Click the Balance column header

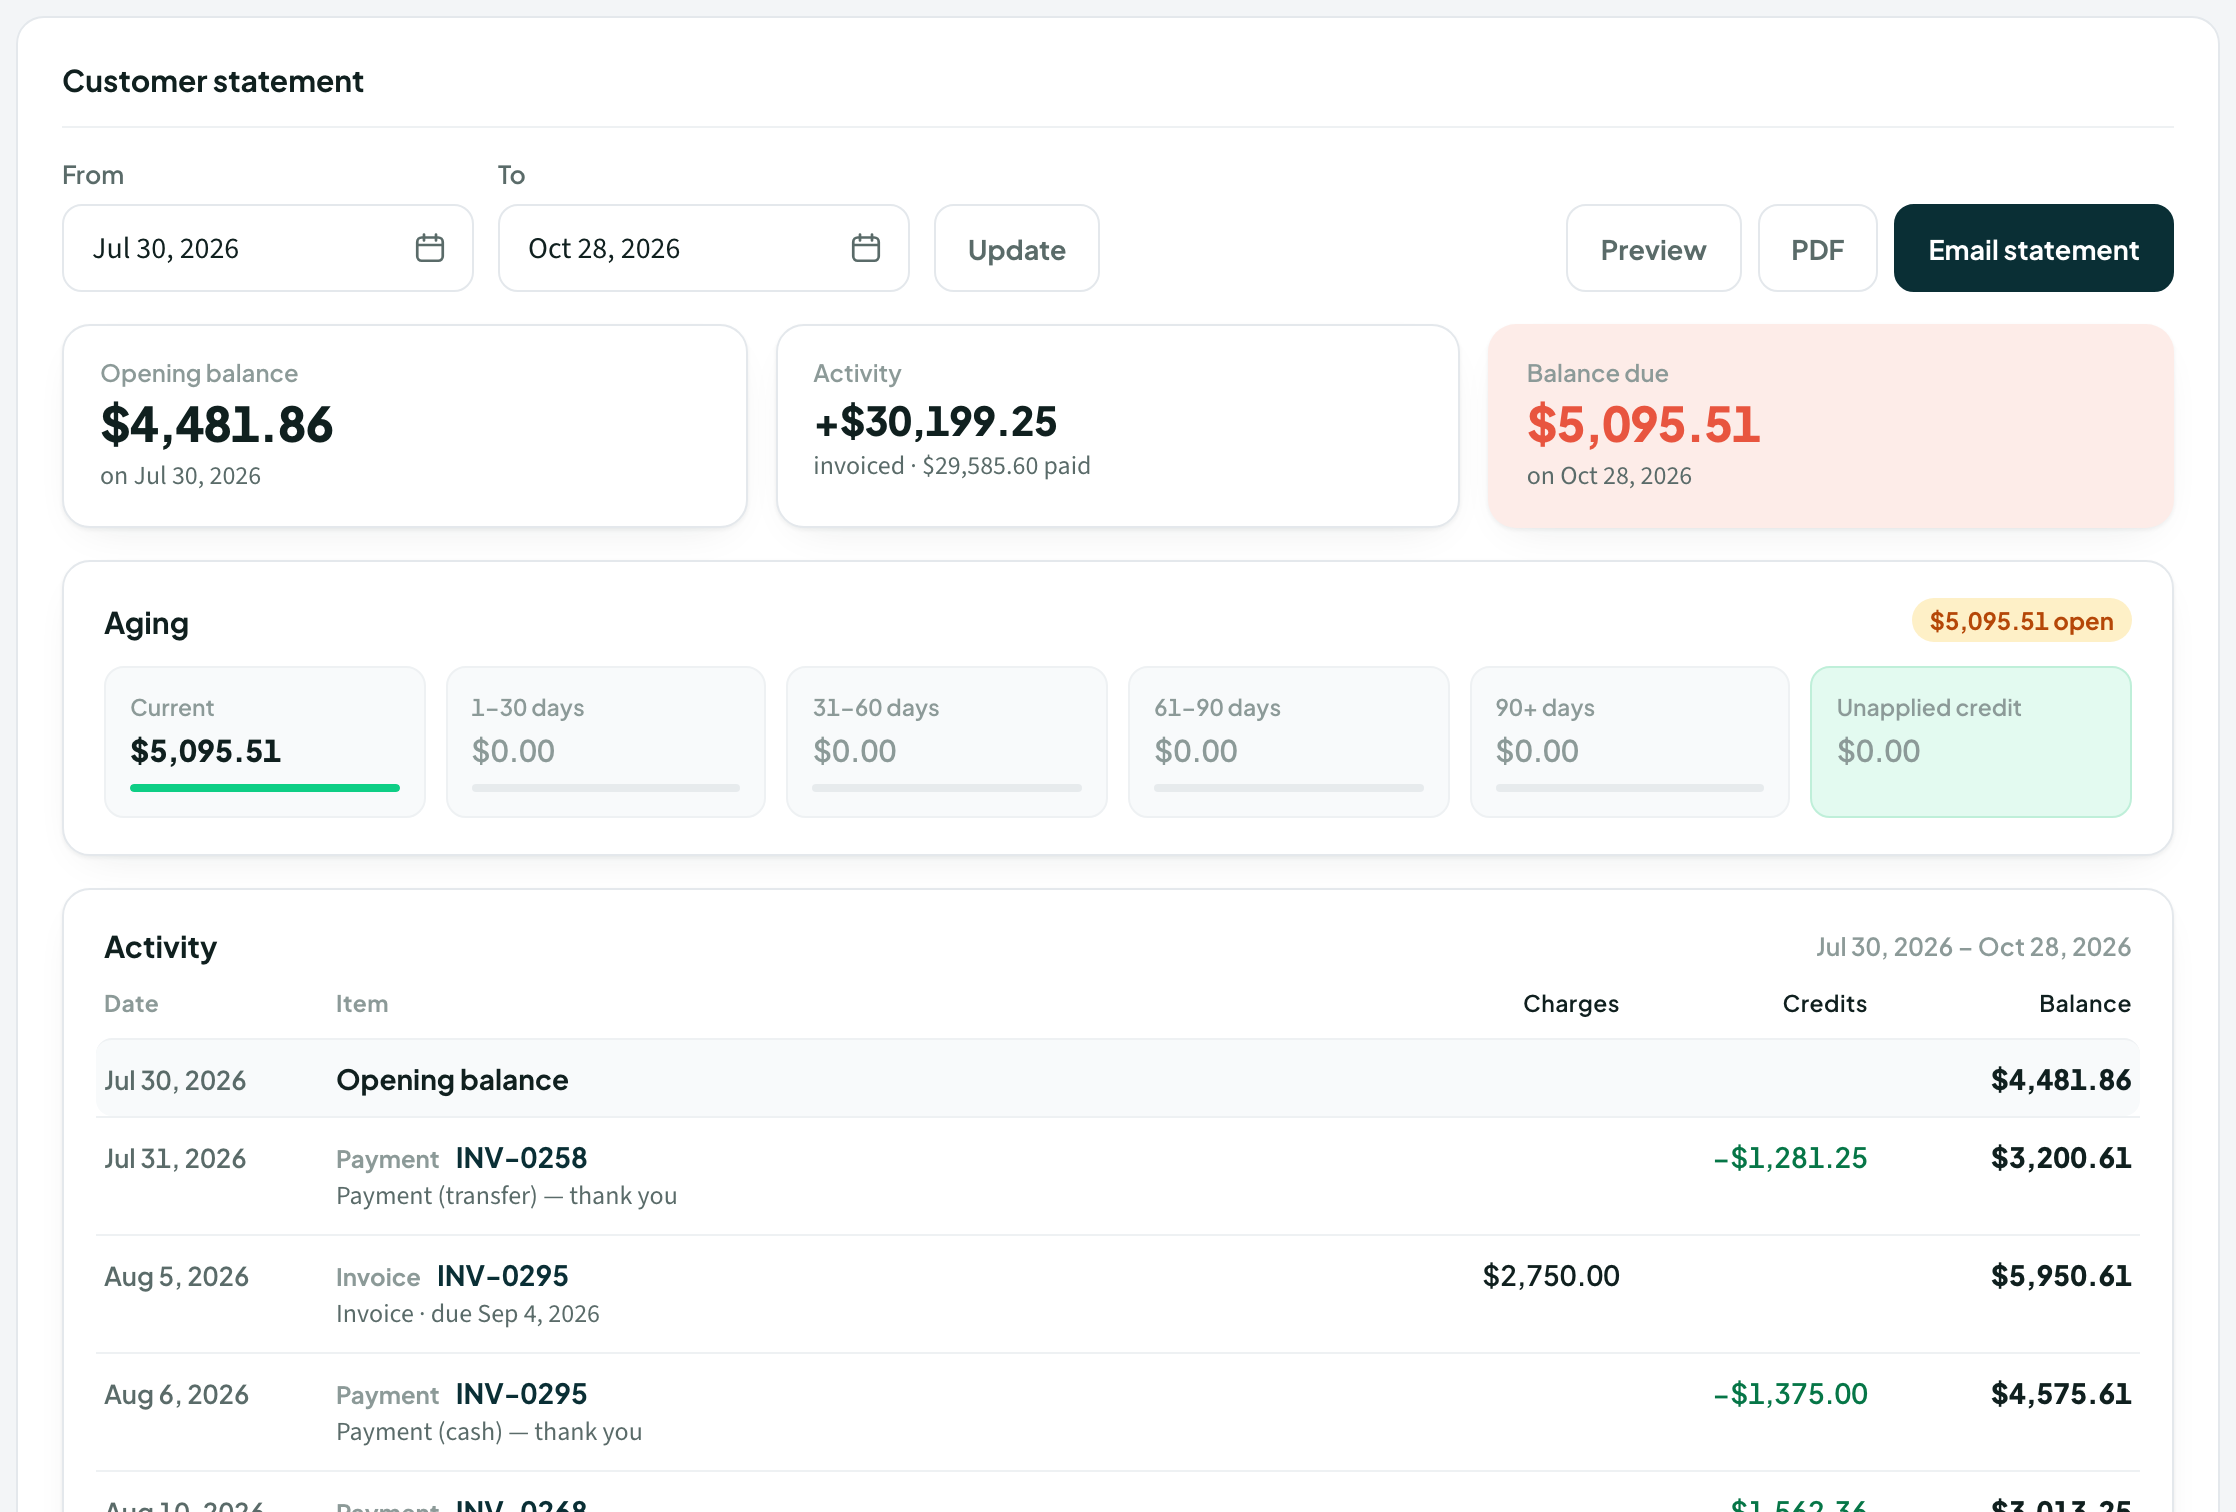(x=2085, y=1004)
